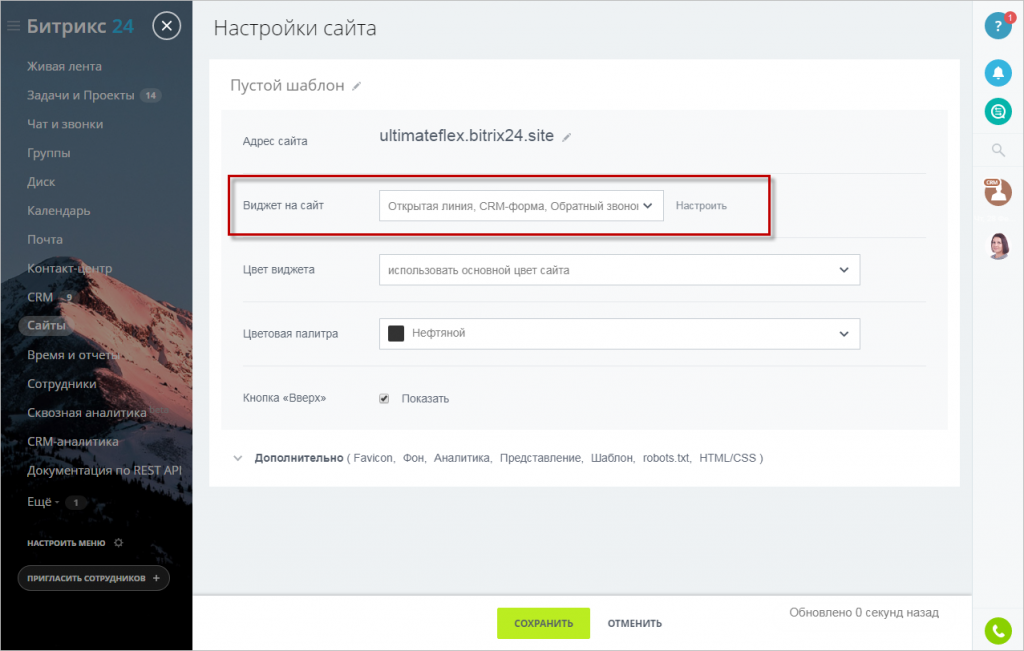Edit template name with pencil icon
Viewport: 1024px width, 651px height.
(357, 87)
